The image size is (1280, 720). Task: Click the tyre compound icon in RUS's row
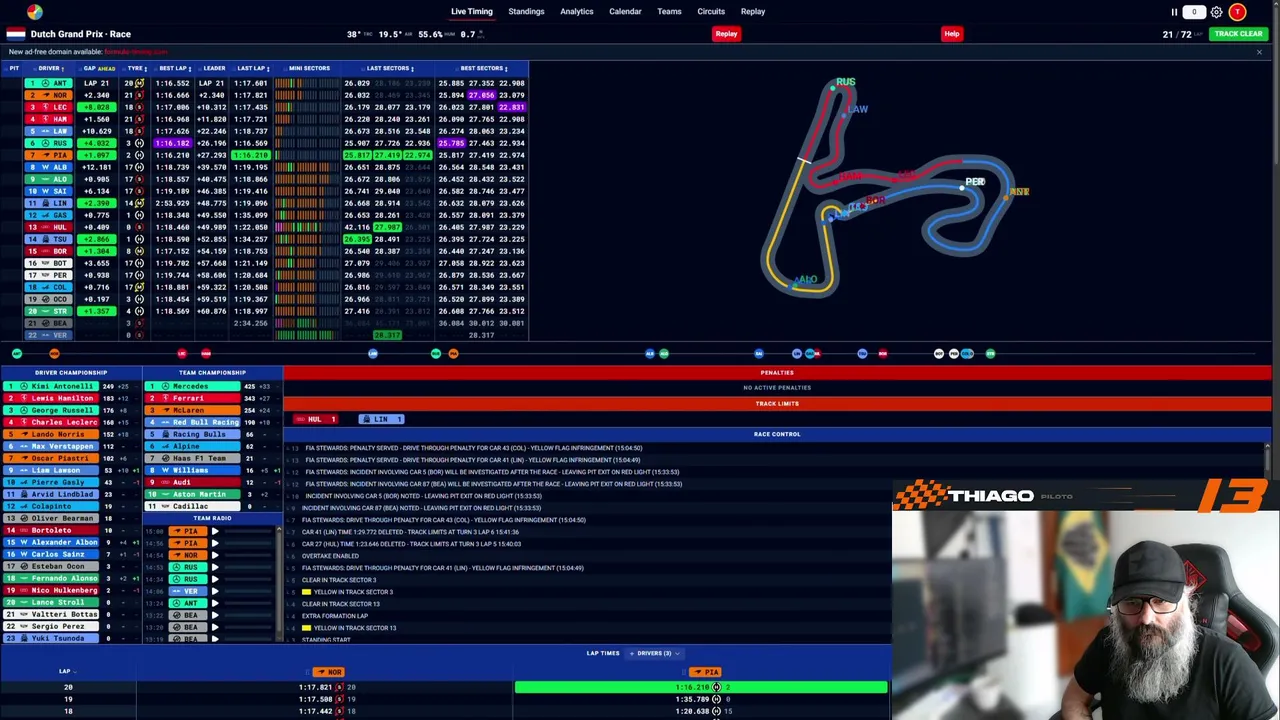(140, 143)
